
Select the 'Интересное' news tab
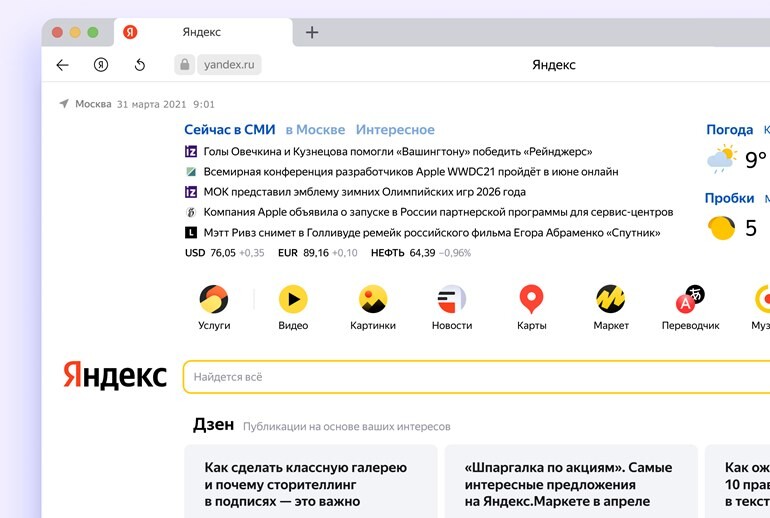(395, 130)
